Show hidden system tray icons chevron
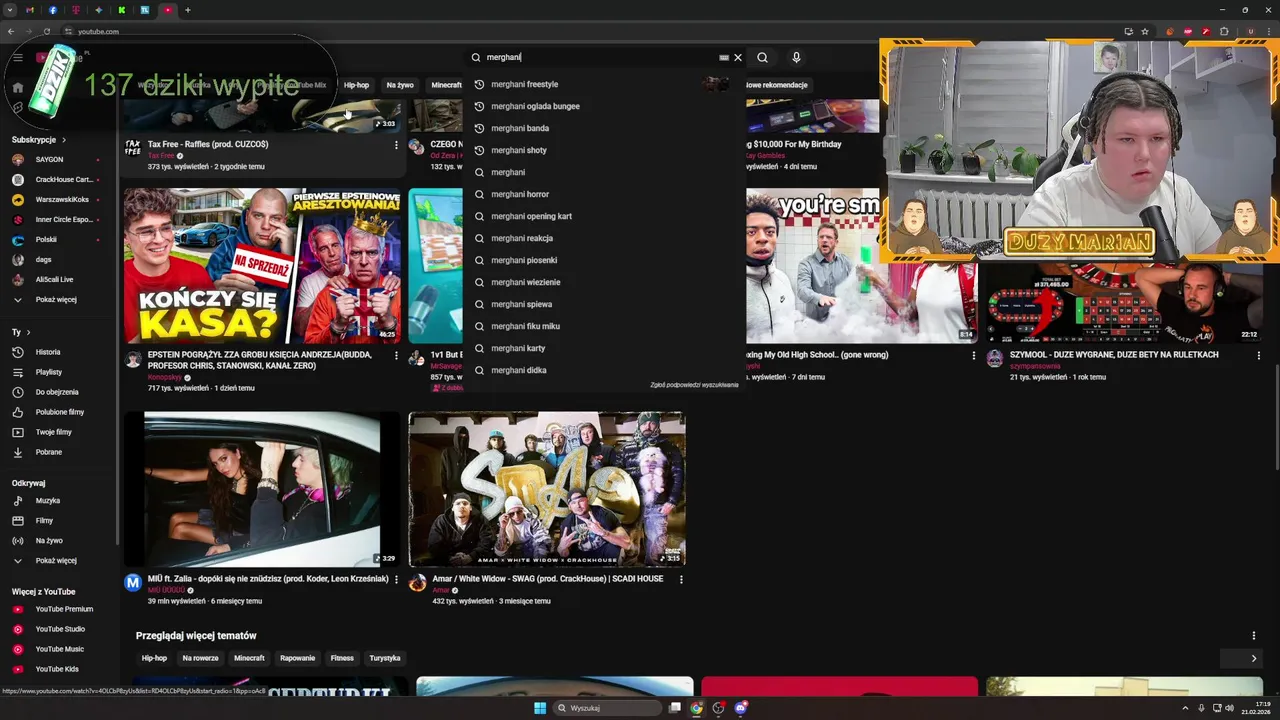This screenshot has height=720, width=1280. point(1186,708)
